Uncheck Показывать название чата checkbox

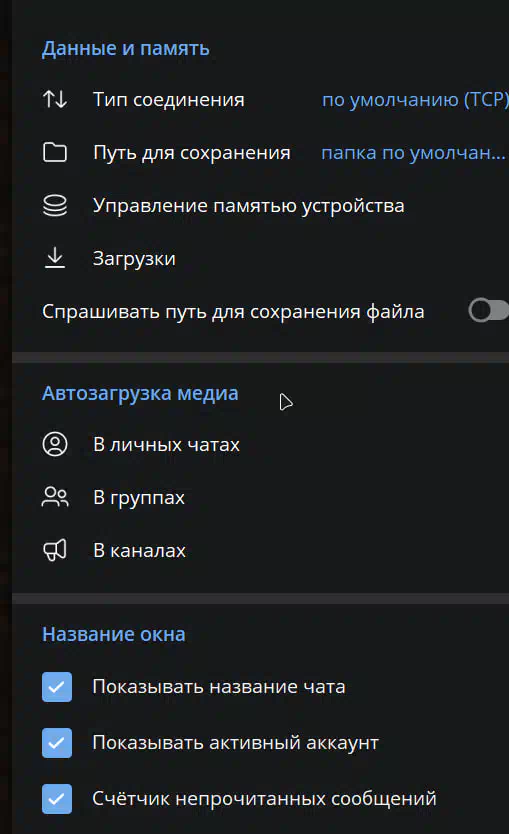pyautogui.click(x=57, y=687)
